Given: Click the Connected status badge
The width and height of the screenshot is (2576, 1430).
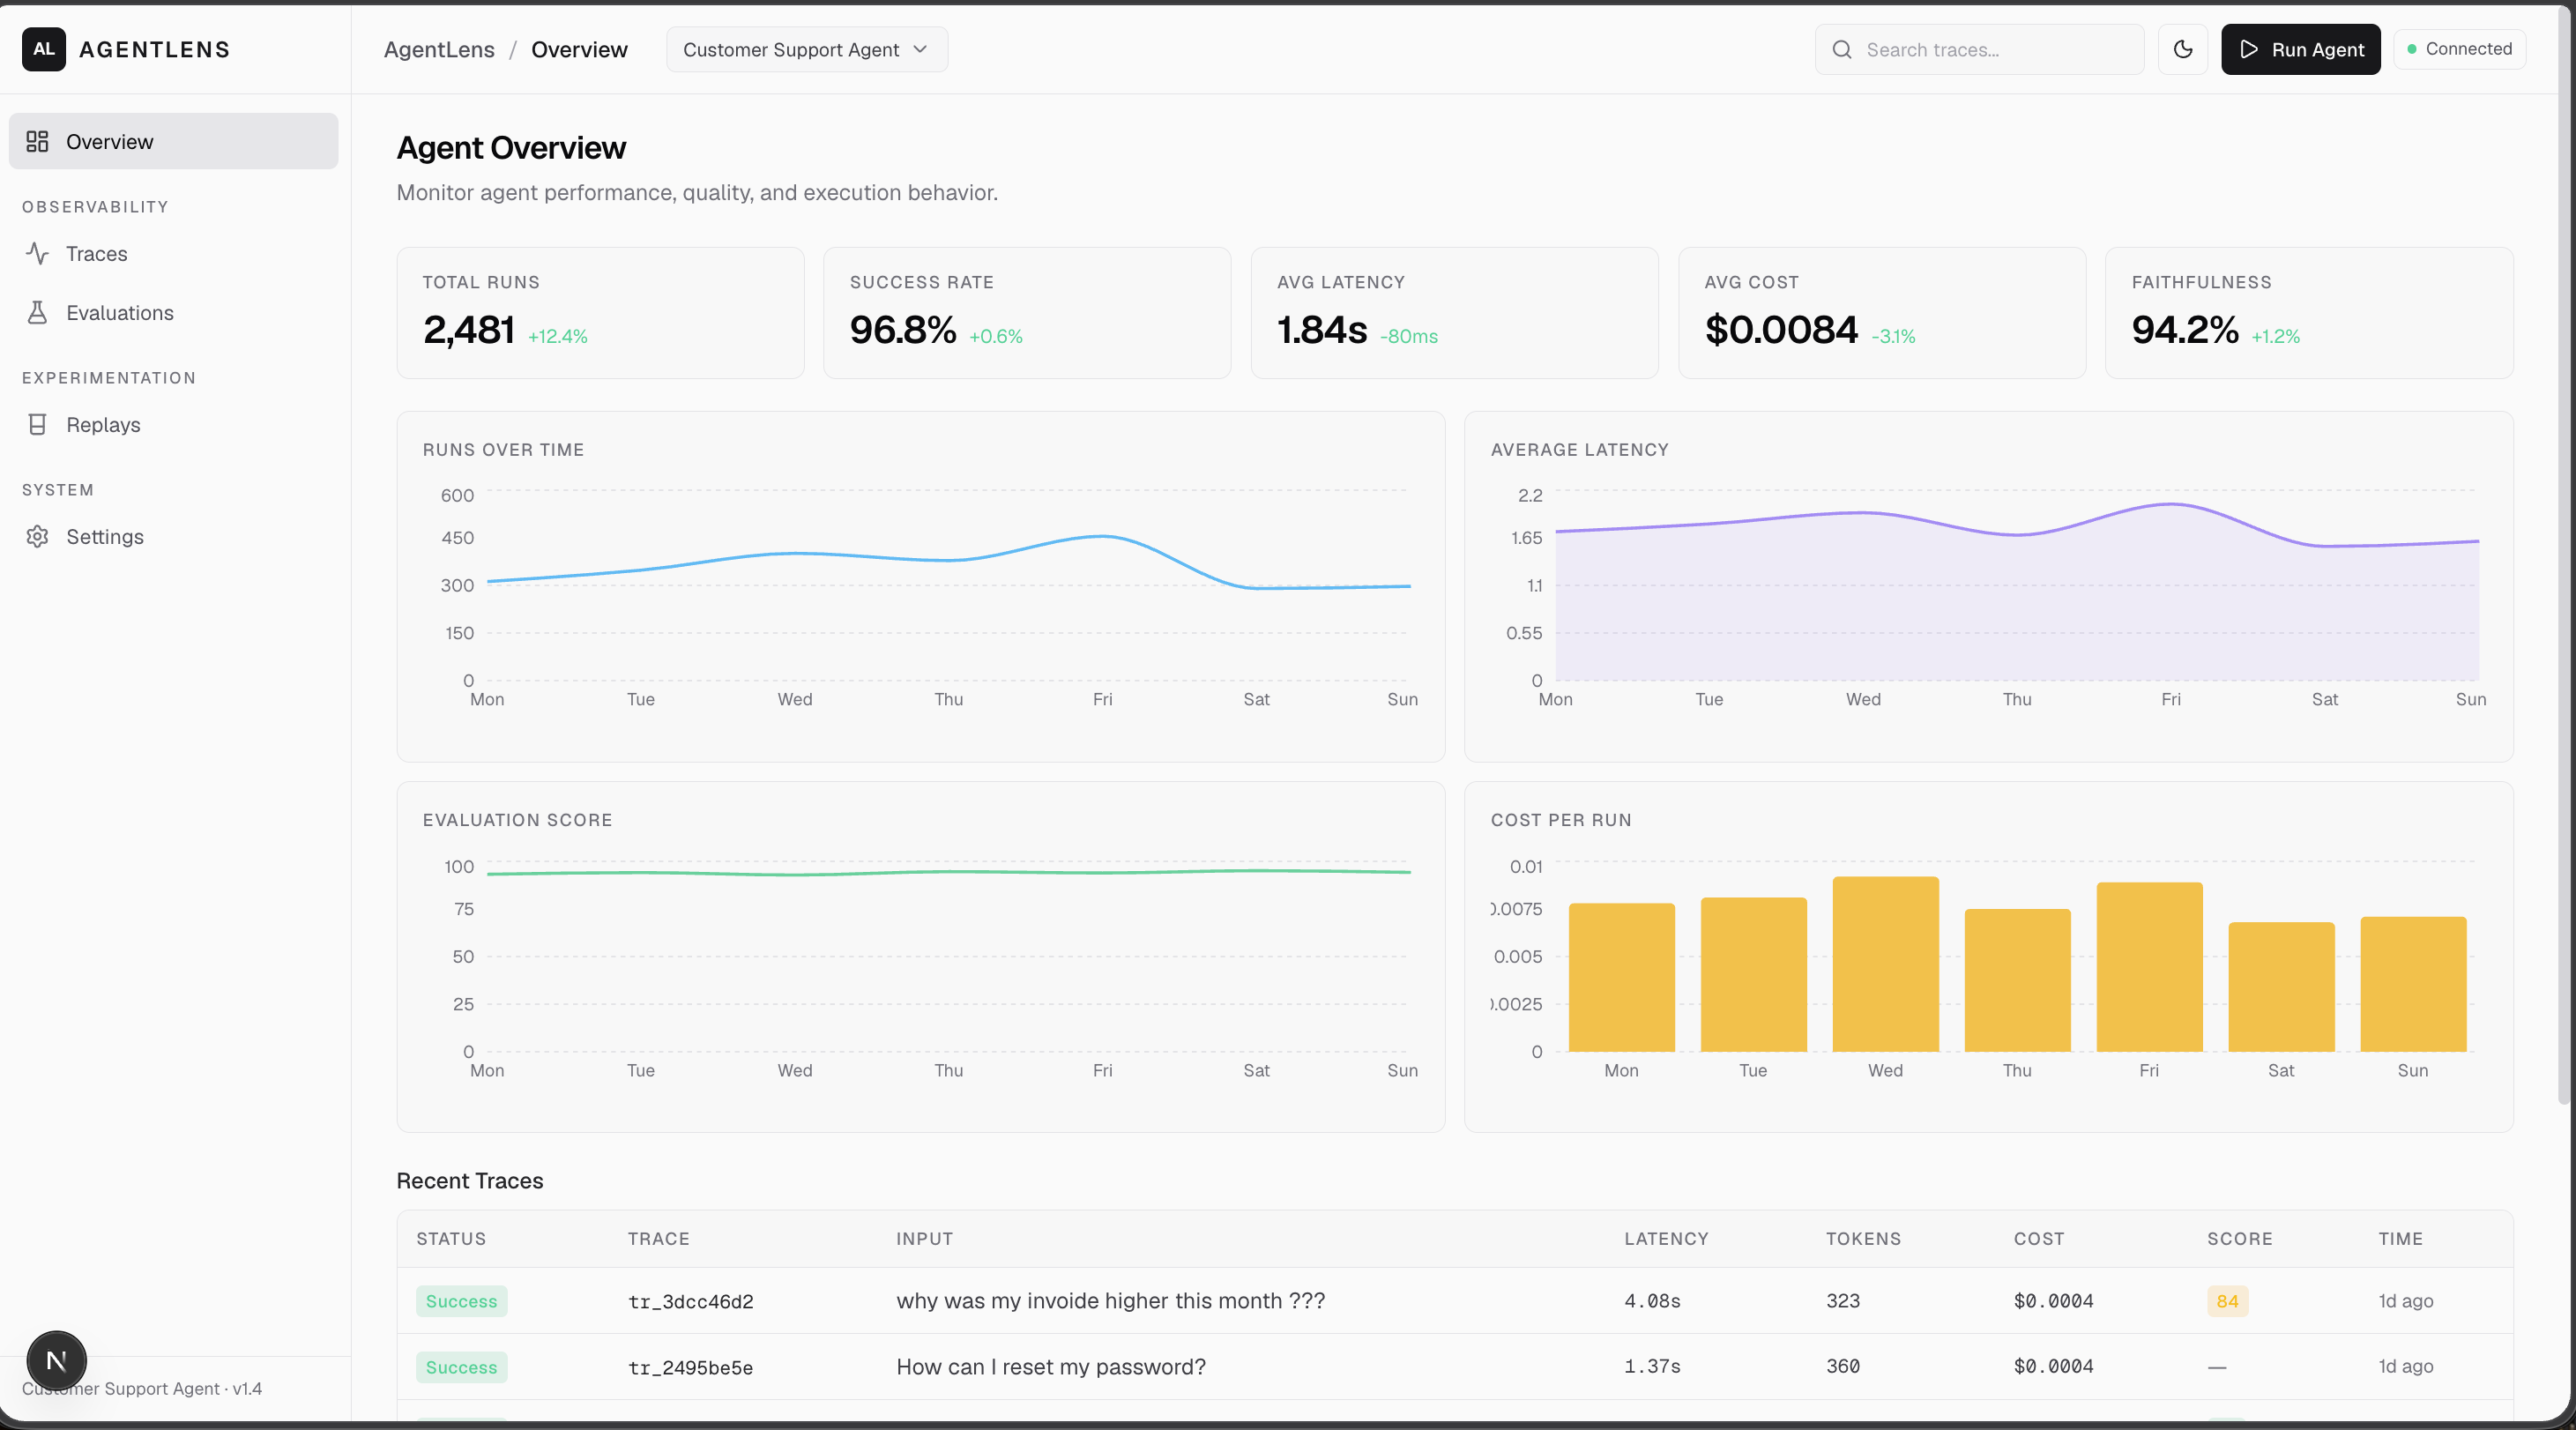Looking at the screenshot, I should pyautogui.click(x=2459, y=49).
